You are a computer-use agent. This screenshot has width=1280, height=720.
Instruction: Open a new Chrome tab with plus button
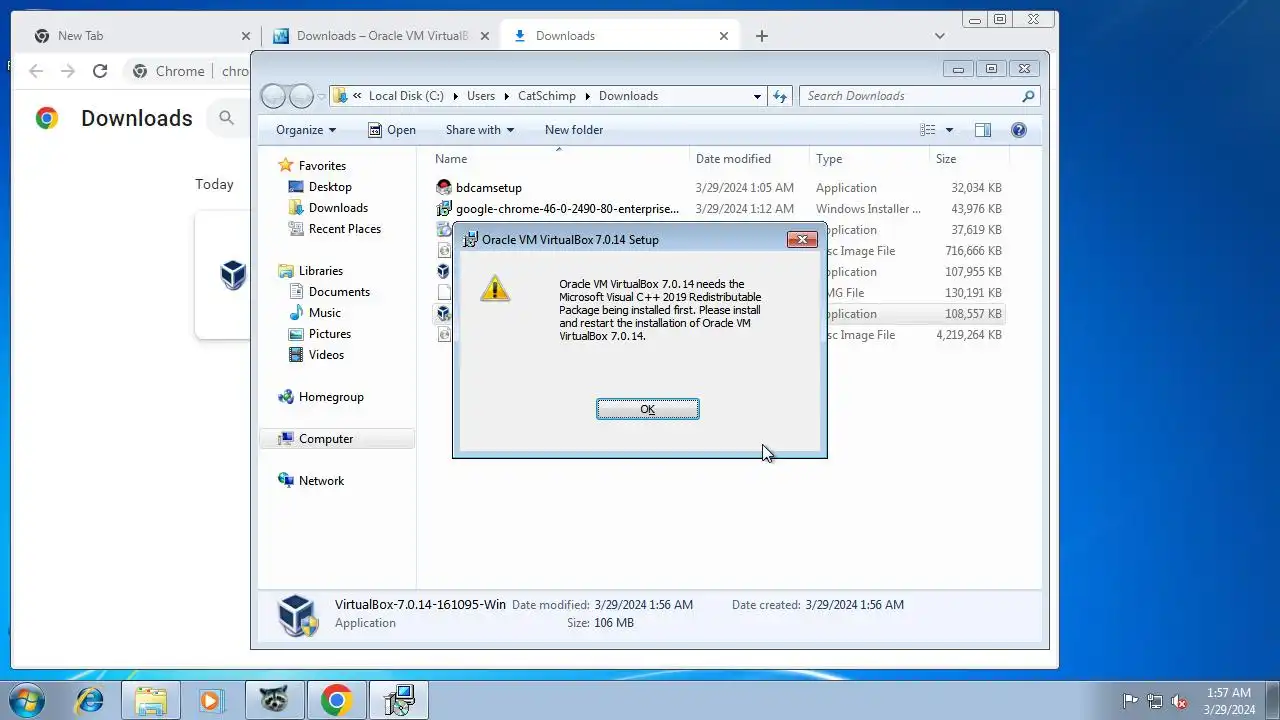(x=762, y=36)
